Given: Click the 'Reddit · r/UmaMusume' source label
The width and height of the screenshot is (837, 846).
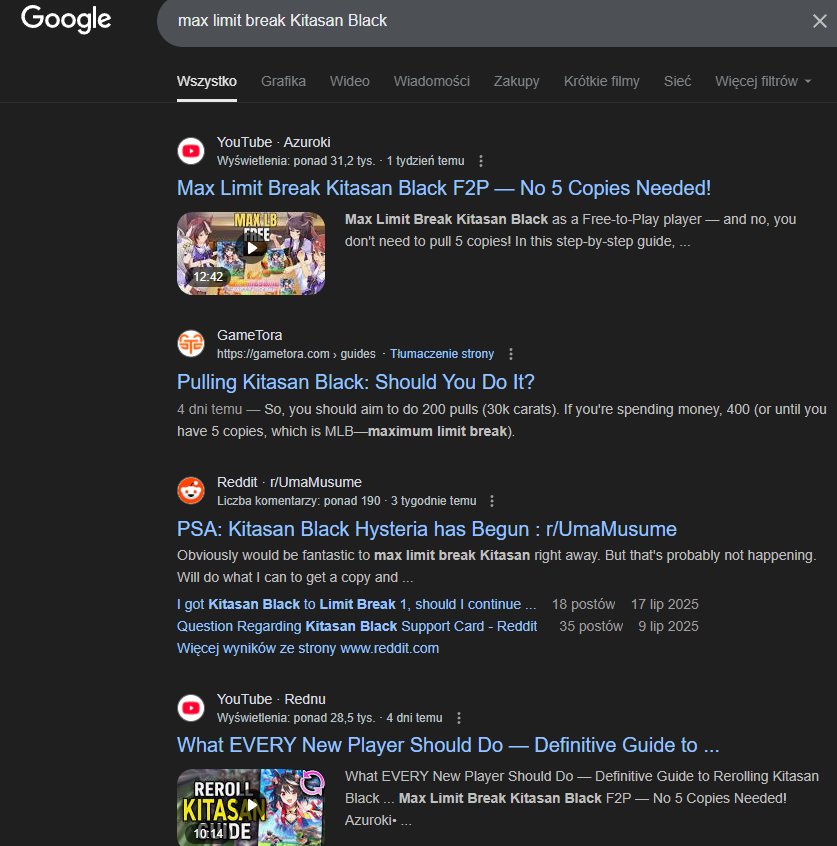Looking at the screenshot, I should (x=289, y=482).
